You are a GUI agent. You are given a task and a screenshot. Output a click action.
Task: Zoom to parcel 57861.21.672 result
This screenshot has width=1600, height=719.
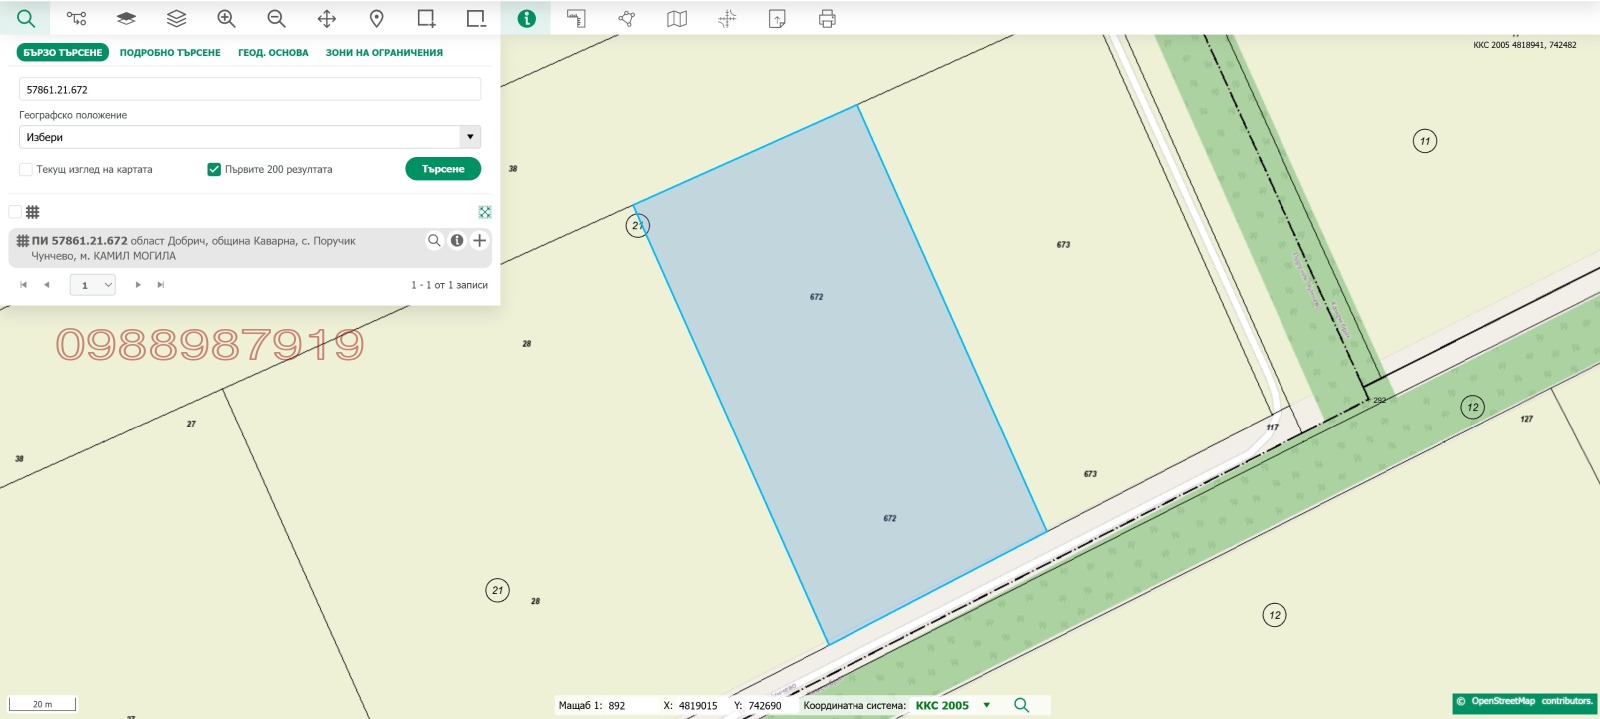pos(434,241)
